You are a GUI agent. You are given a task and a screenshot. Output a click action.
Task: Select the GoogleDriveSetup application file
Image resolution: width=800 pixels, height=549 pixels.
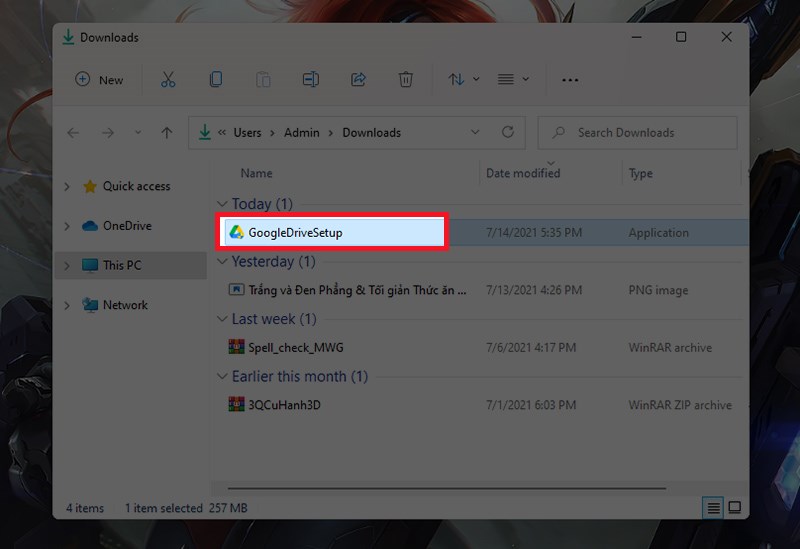(295, 233)
